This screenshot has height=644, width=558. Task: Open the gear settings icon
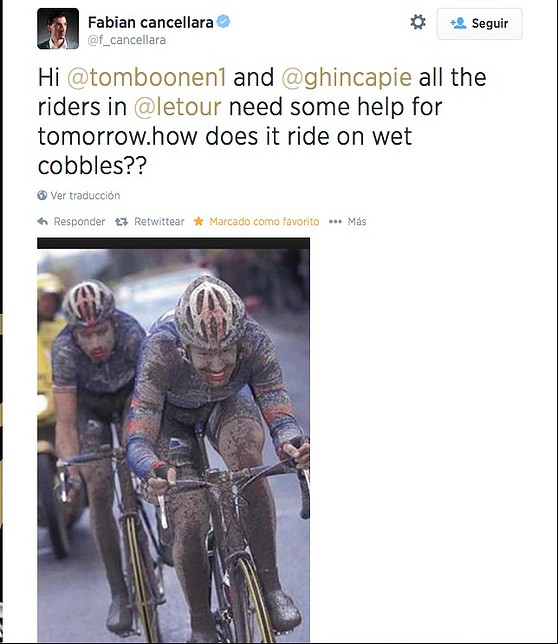418,22
